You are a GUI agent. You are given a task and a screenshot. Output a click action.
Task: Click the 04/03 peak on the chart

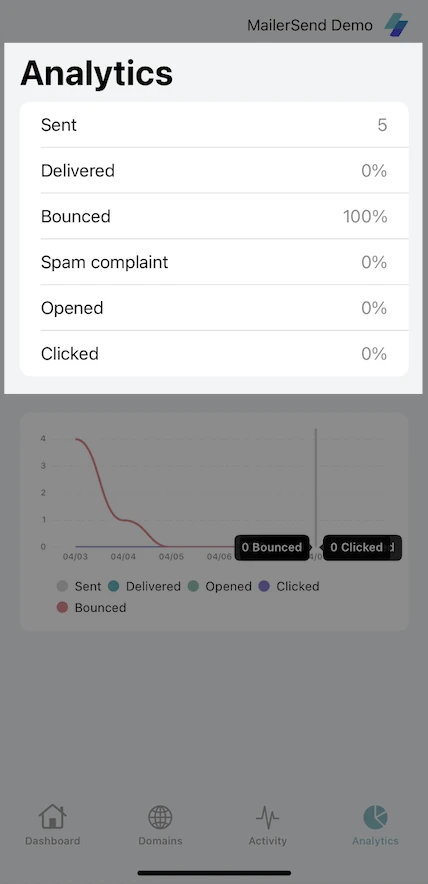click(76, 439)
